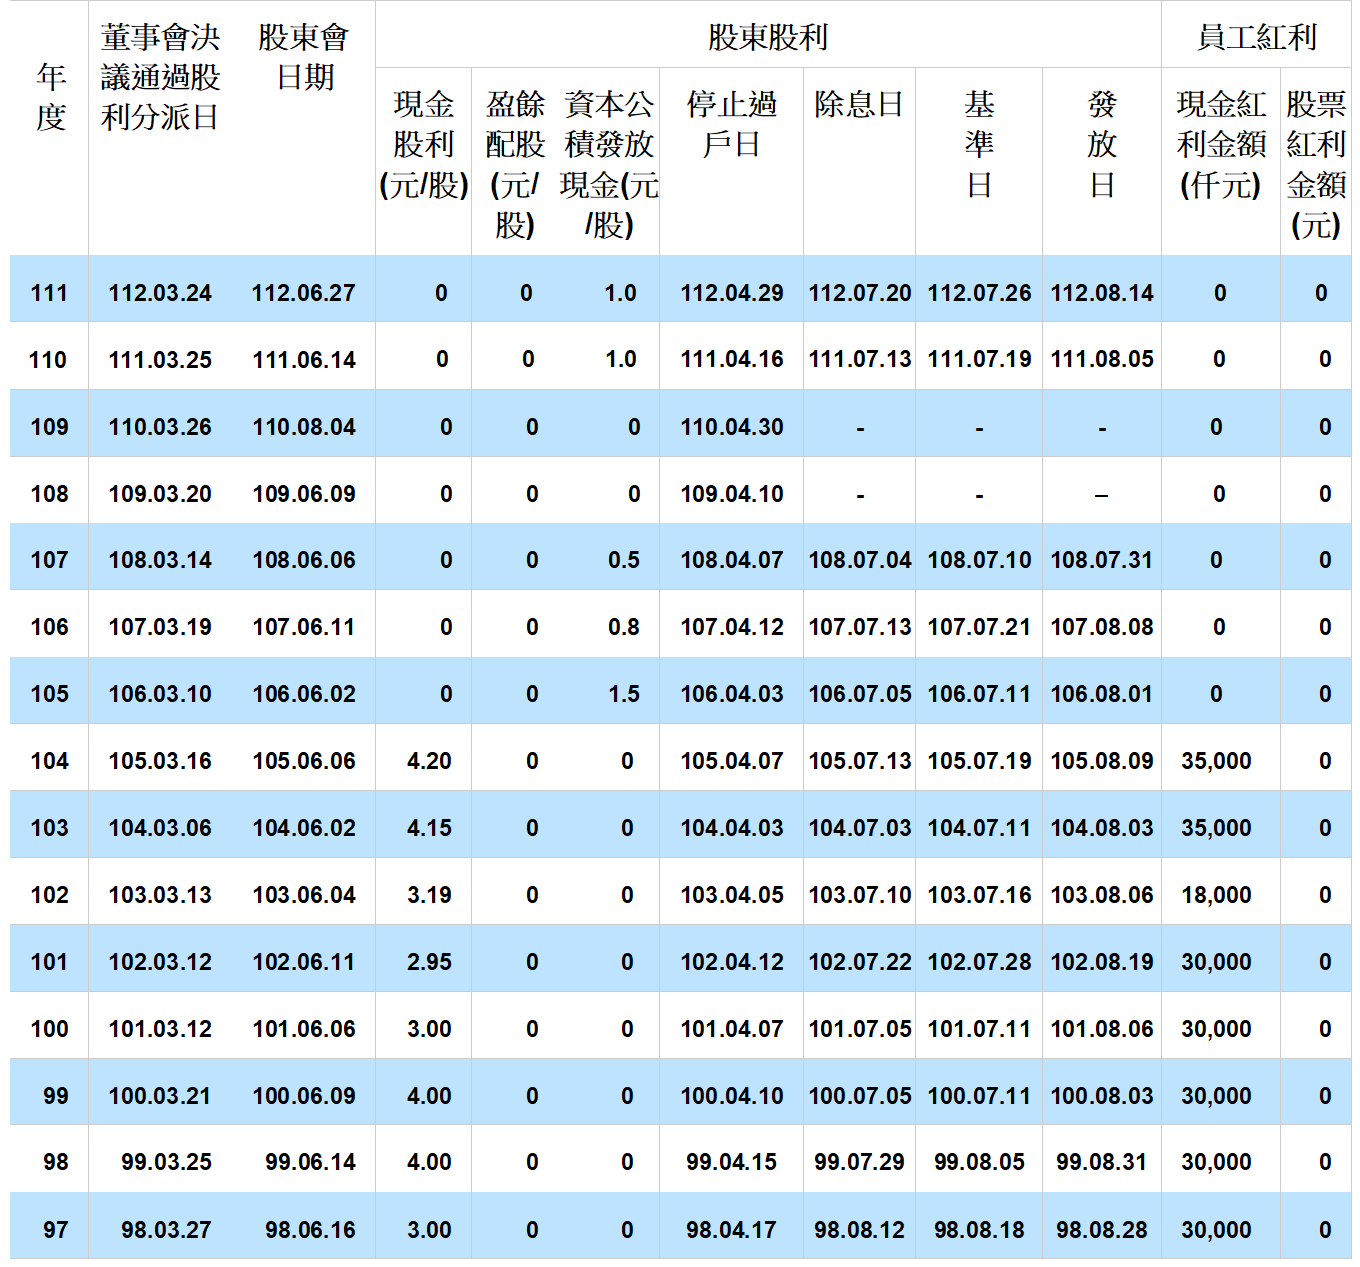
Task: Select date cell 105.07.13
Action: [860, 761]
